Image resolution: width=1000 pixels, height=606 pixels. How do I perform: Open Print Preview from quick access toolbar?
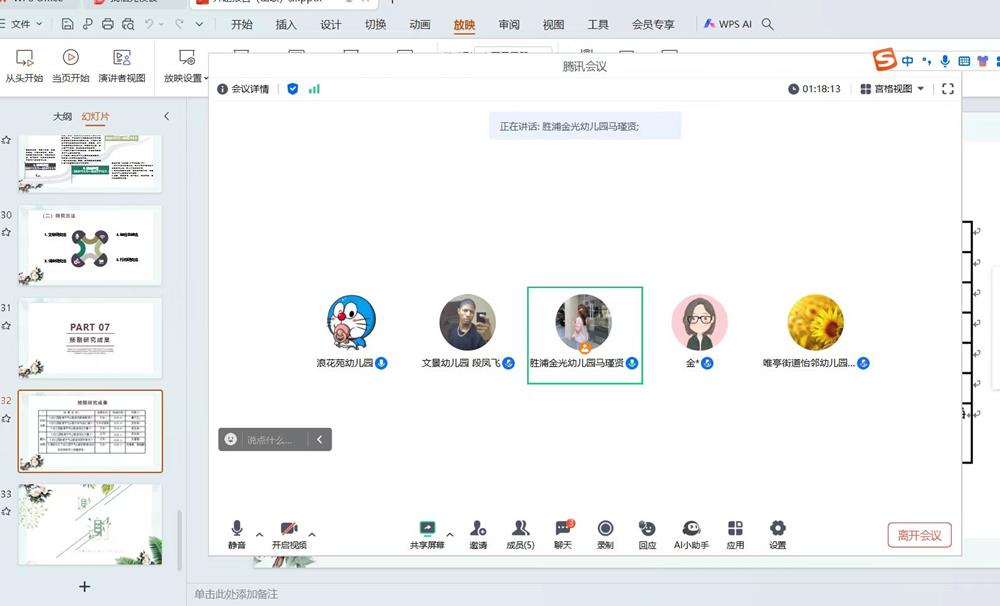tap(128, 24)
